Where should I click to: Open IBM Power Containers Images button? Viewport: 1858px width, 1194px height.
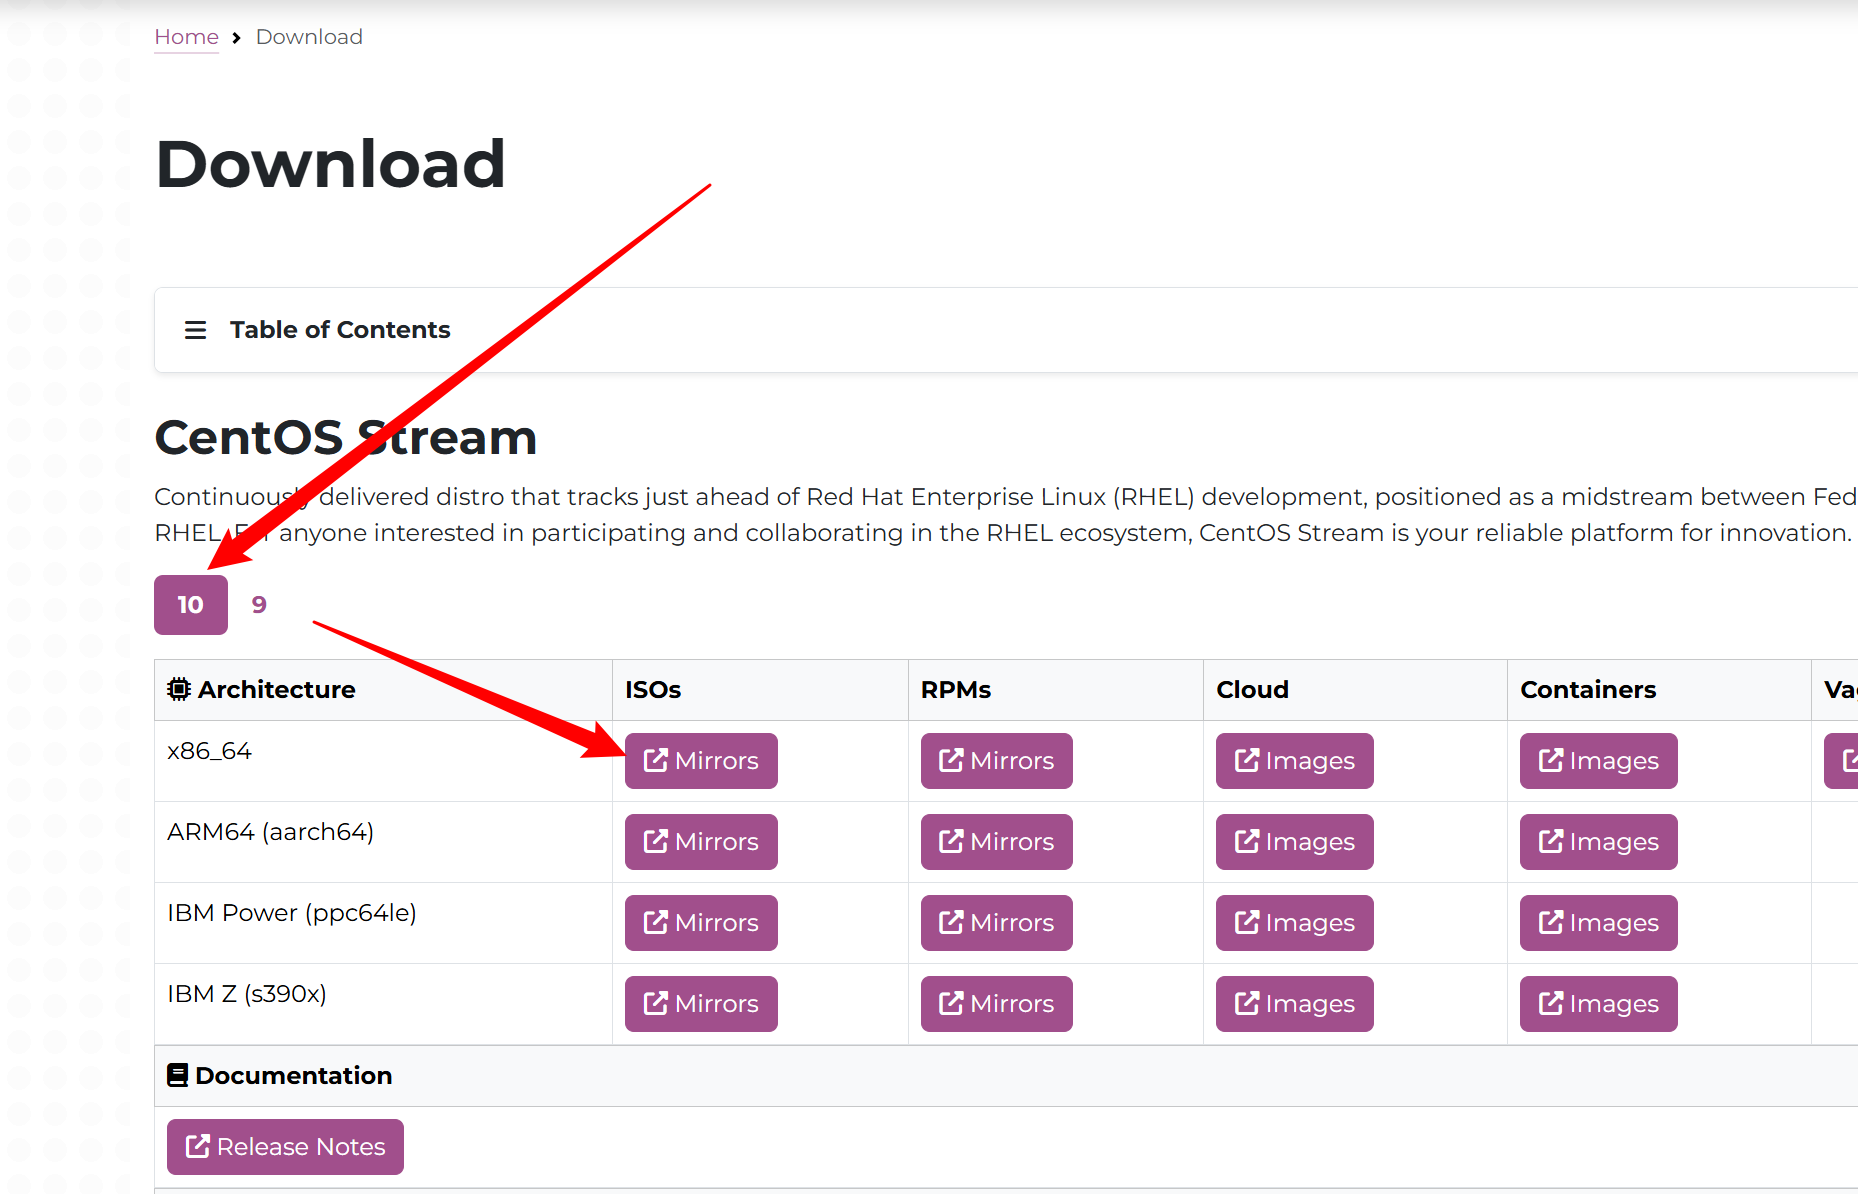point(1598,923)
